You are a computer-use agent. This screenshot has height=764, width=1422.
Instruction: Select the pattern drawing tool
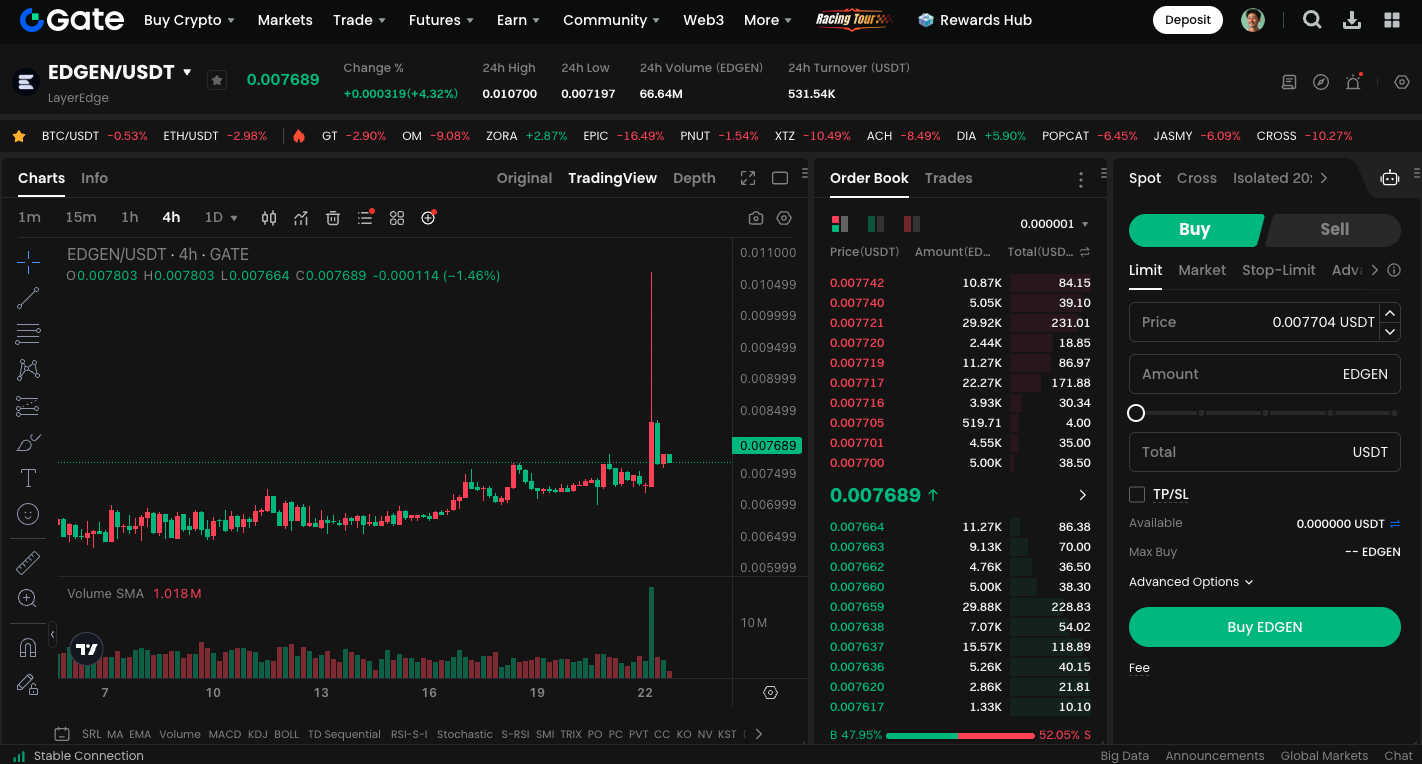[28, 370]
